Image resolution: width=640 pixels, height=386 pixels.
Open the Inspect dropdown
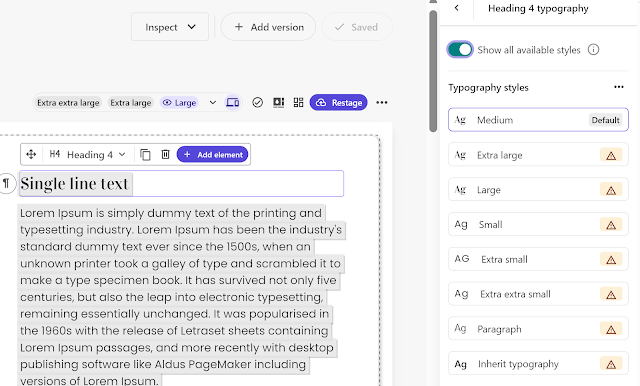[x=170, y=27]
